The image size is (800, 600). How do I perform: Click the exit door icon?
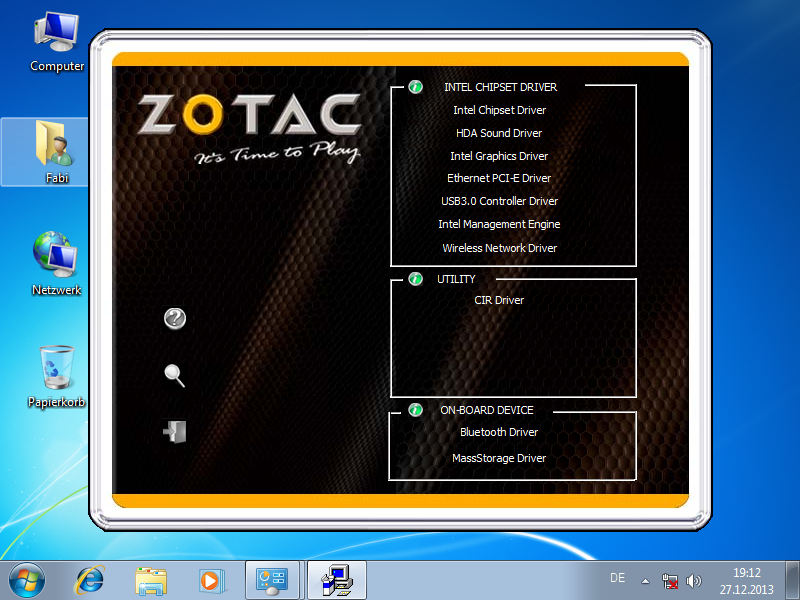pyautogui.click(x=174, y=432)
